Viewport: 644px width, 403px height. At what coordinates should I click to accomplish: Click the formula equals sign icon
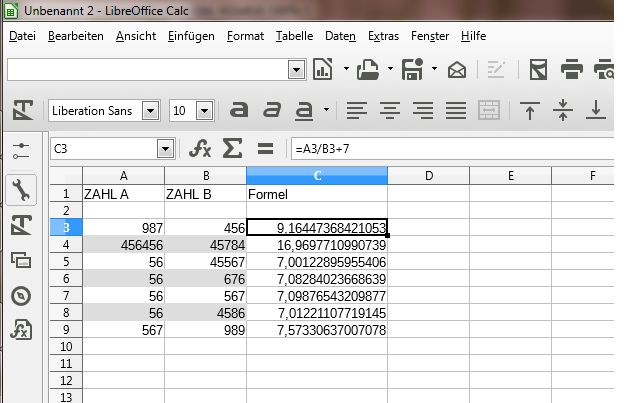coord(265,148)
